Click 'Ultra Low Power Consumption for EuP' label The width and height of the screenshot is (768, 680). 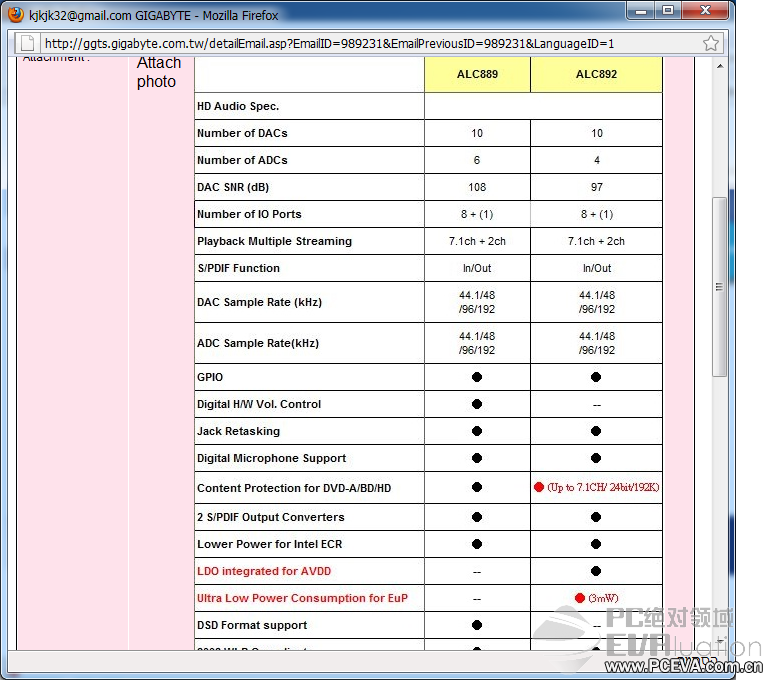coord(302,598)
